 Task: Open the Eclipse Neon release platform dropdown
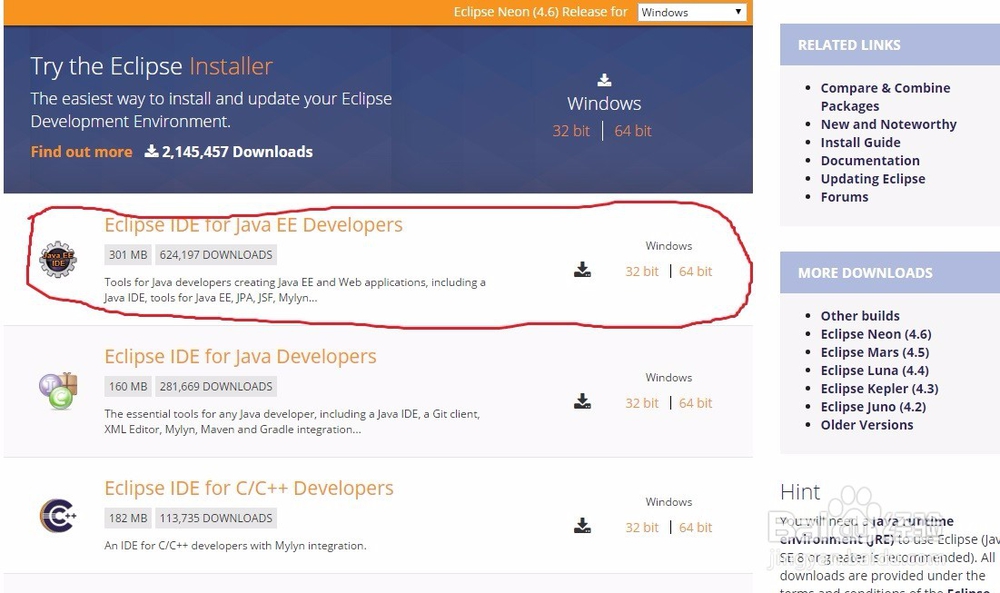pos(692,11)
